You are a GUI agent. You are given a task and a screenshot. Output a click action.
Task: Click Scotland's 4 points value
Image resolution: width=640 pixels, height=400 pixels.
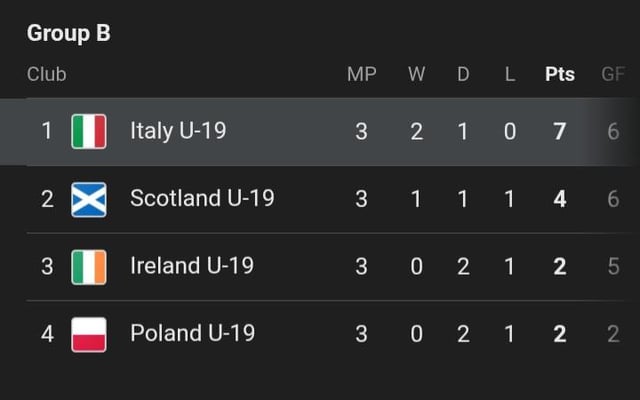[560, 199]
